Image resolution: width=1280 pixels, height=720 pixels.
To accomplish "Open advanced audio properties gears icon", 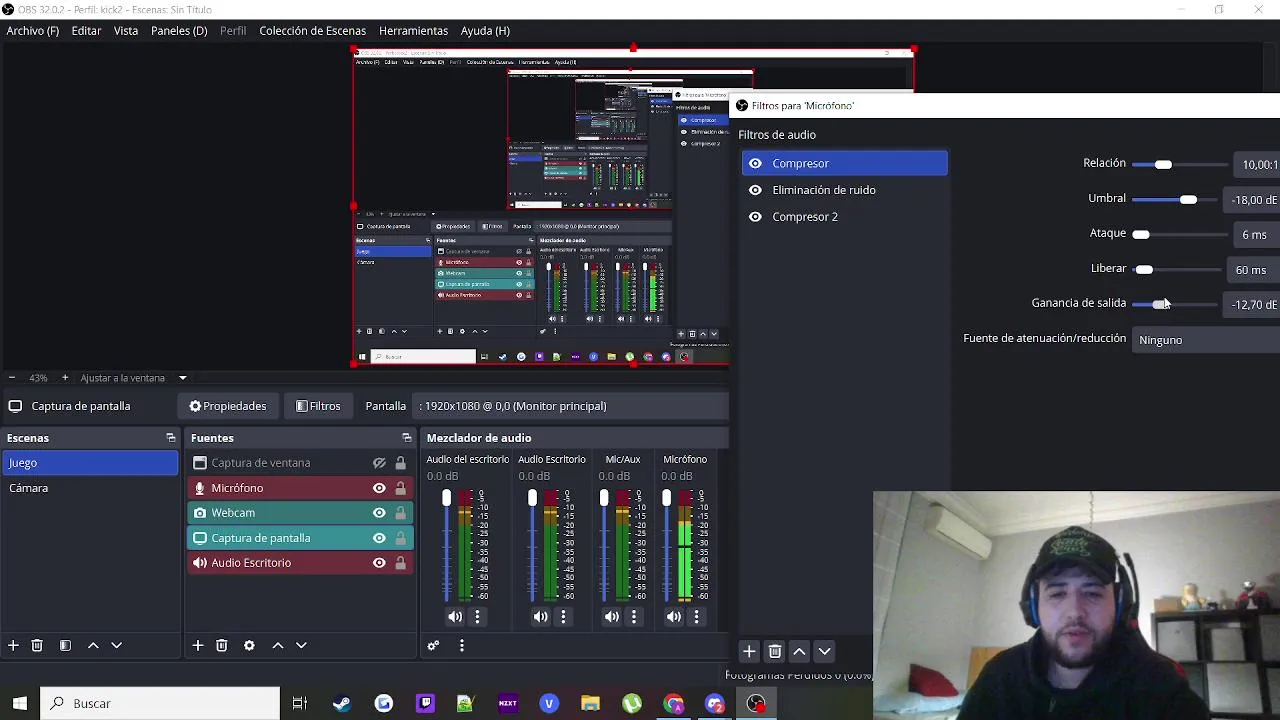I will [x=433, y=646].
